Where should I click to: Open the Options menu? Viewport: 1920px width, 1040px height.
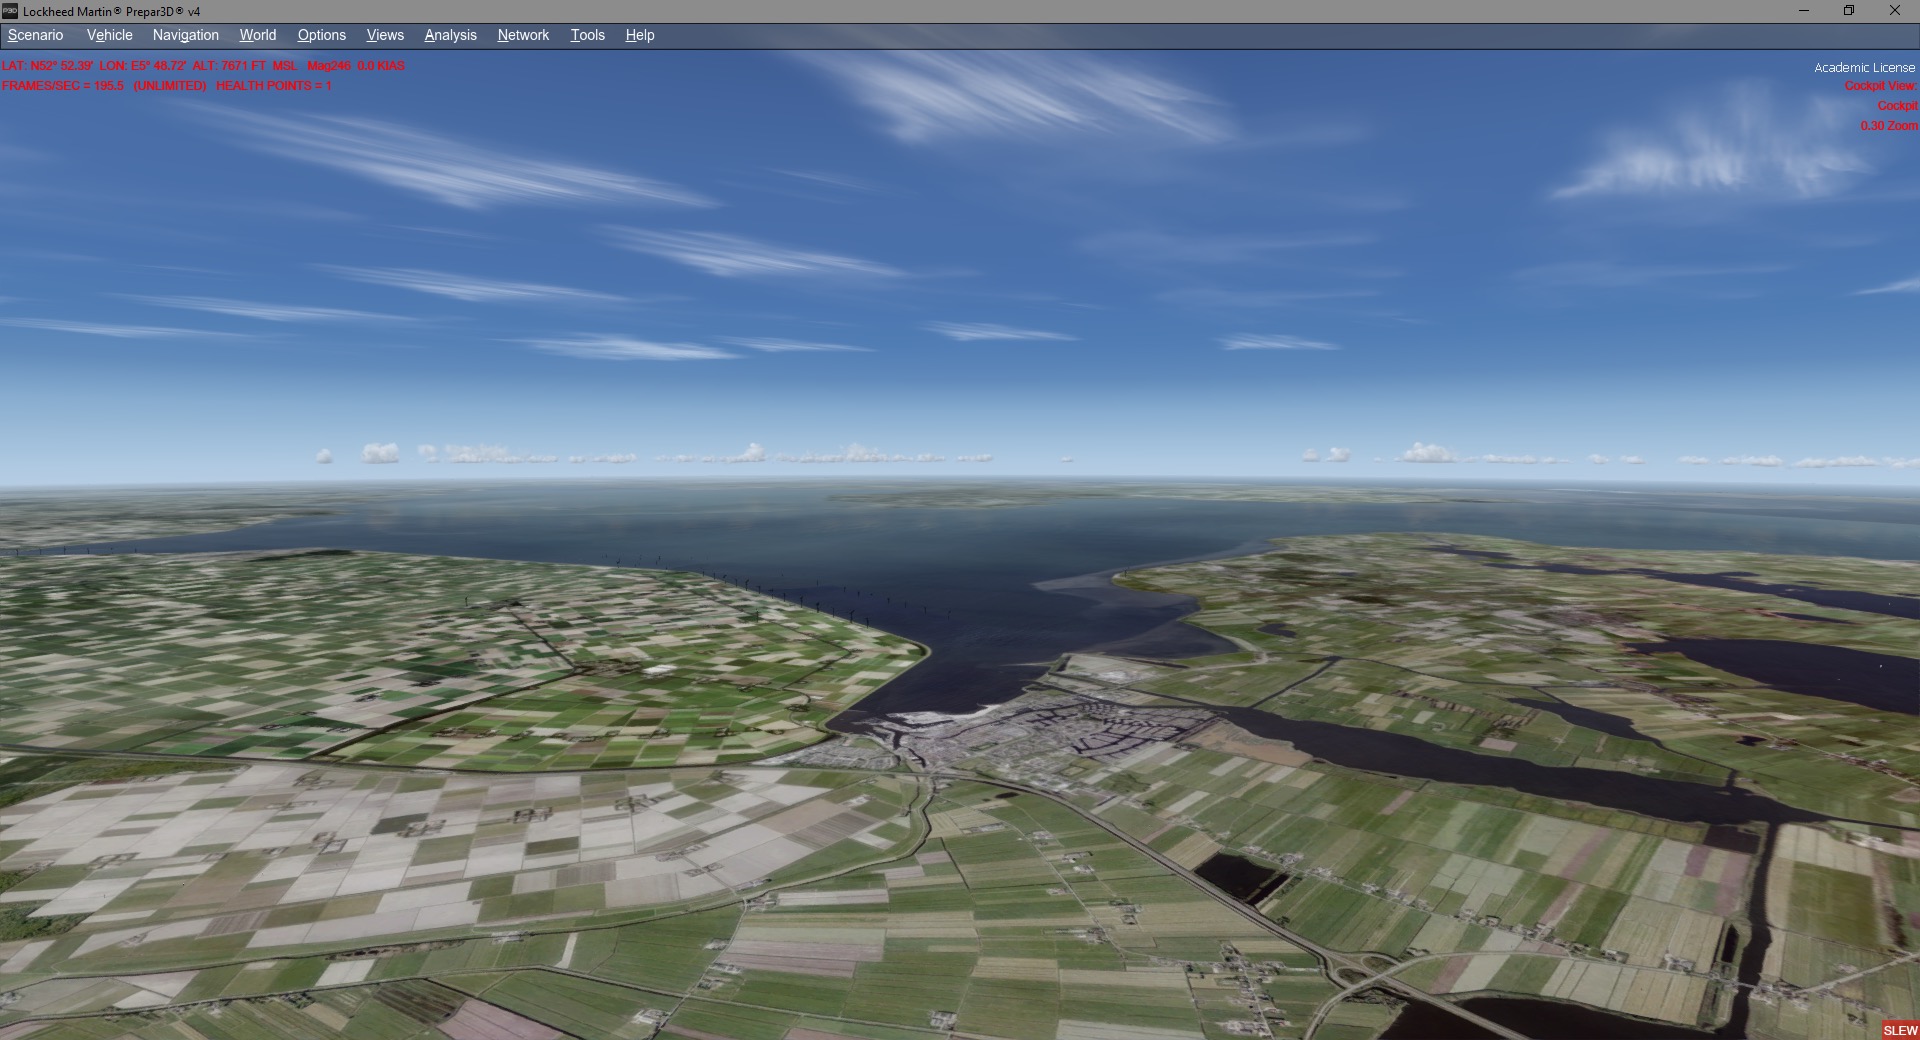coord(321,35)
